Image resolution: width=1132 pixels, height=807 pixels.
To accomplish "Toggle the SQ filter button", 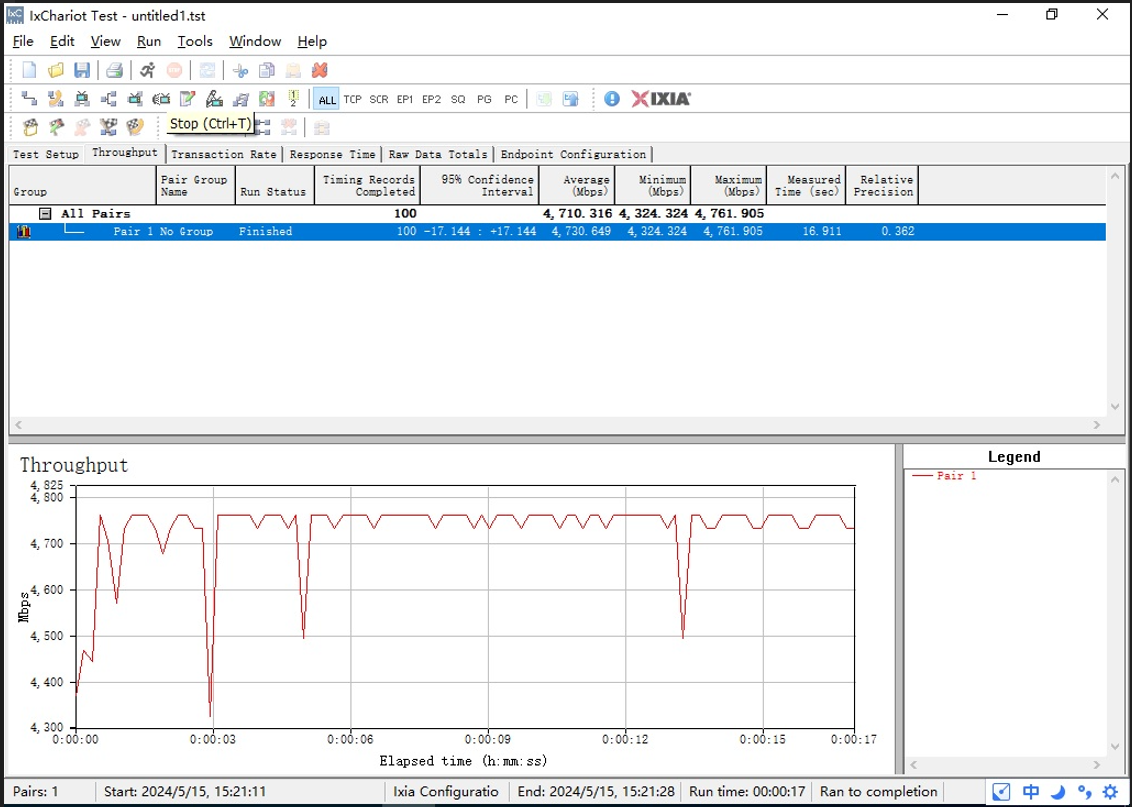I will [x=458, y=99].
